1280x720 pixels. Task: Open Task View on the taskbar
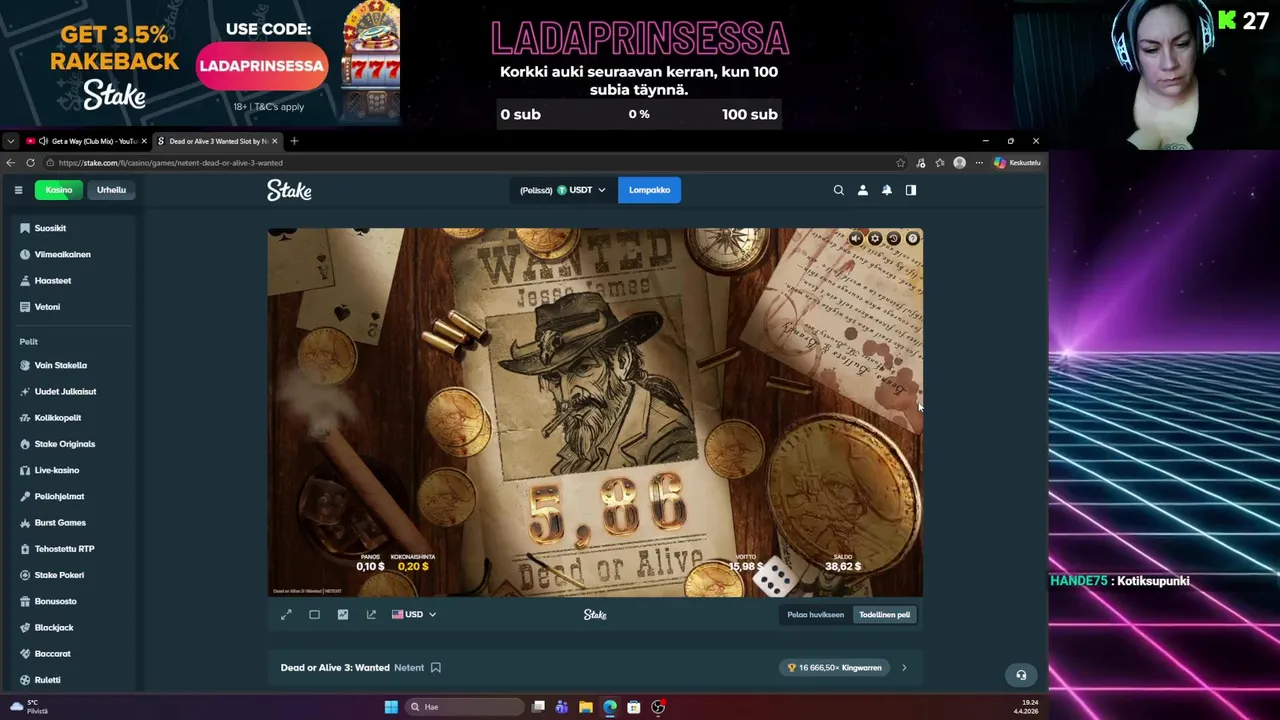pyautogui.click(x=538, y=707)
